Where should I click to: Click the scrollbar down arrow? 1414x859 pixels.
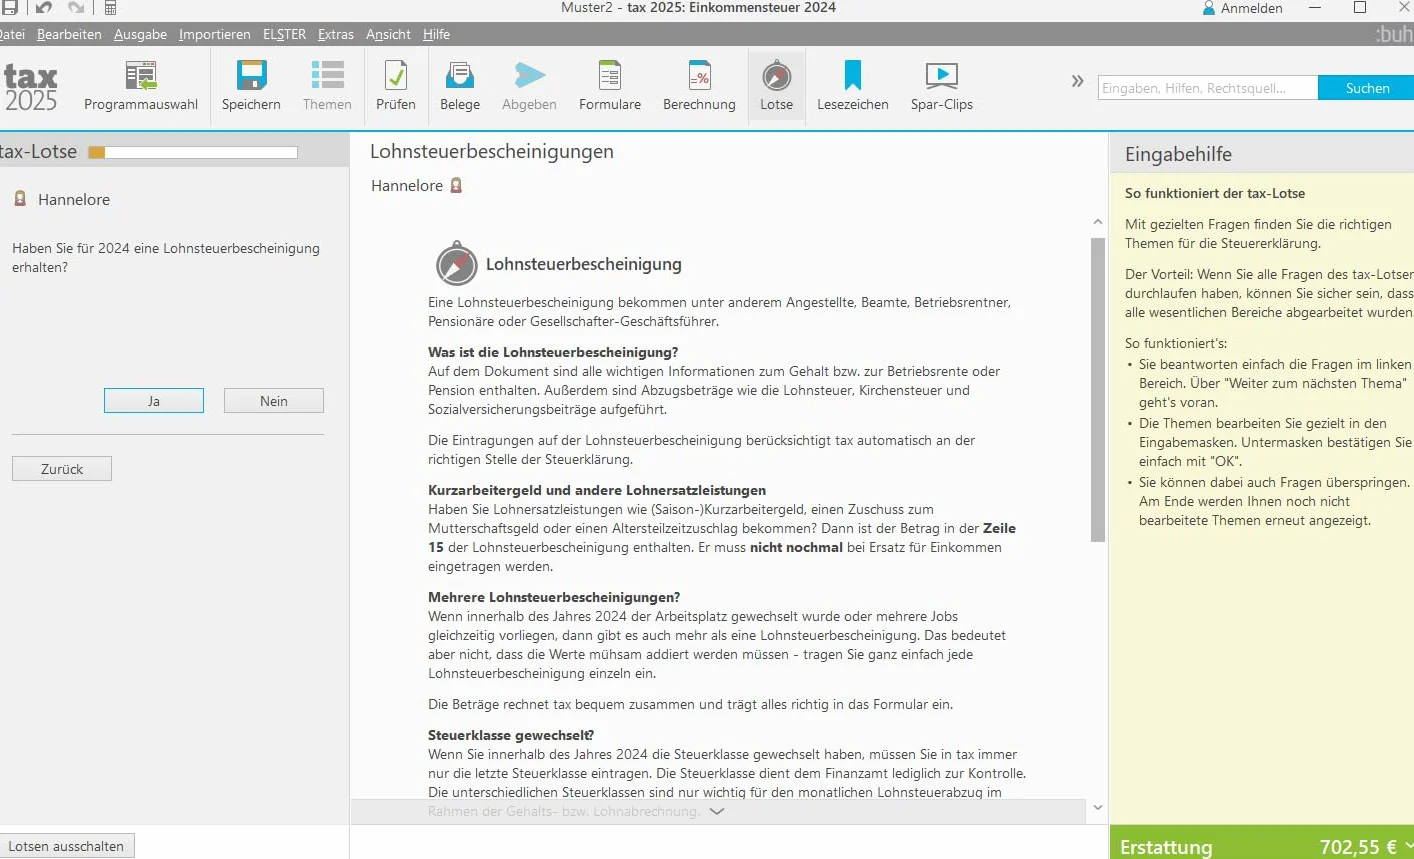1097,808
